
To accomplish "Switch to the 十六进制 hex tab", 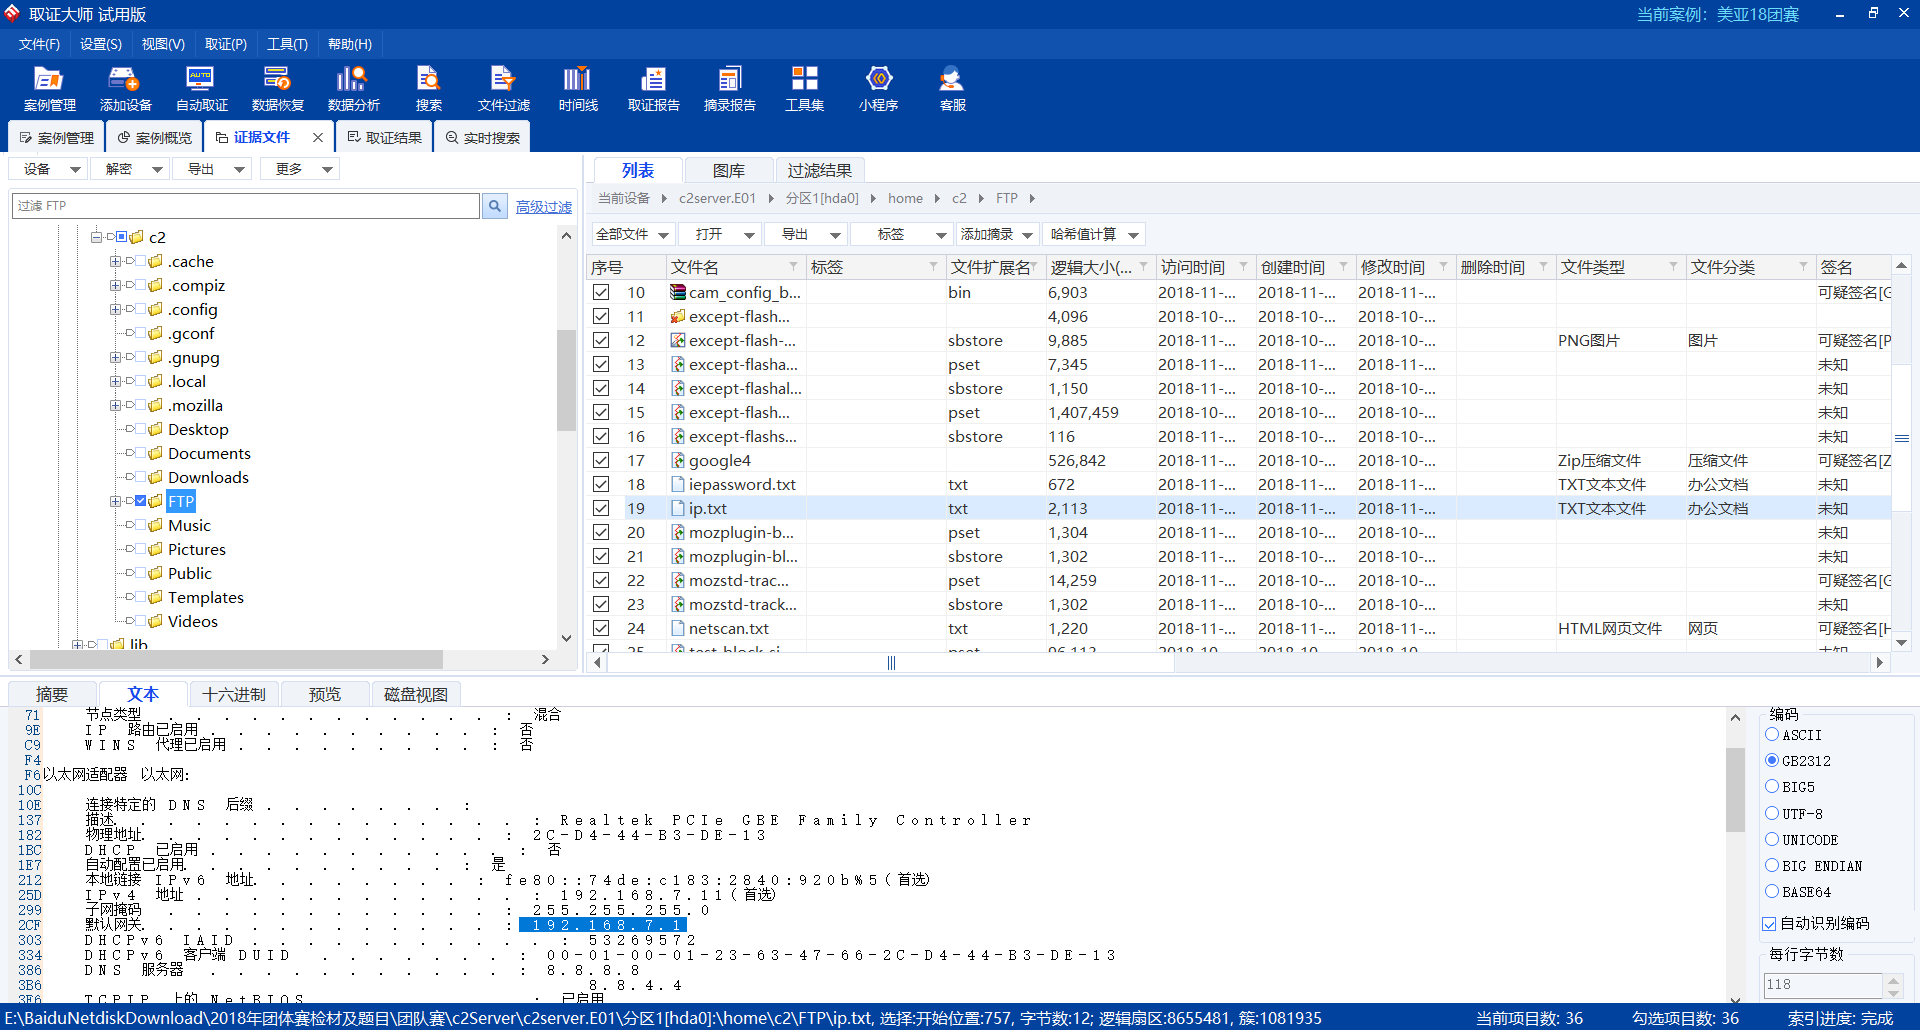I will (233, 694).
